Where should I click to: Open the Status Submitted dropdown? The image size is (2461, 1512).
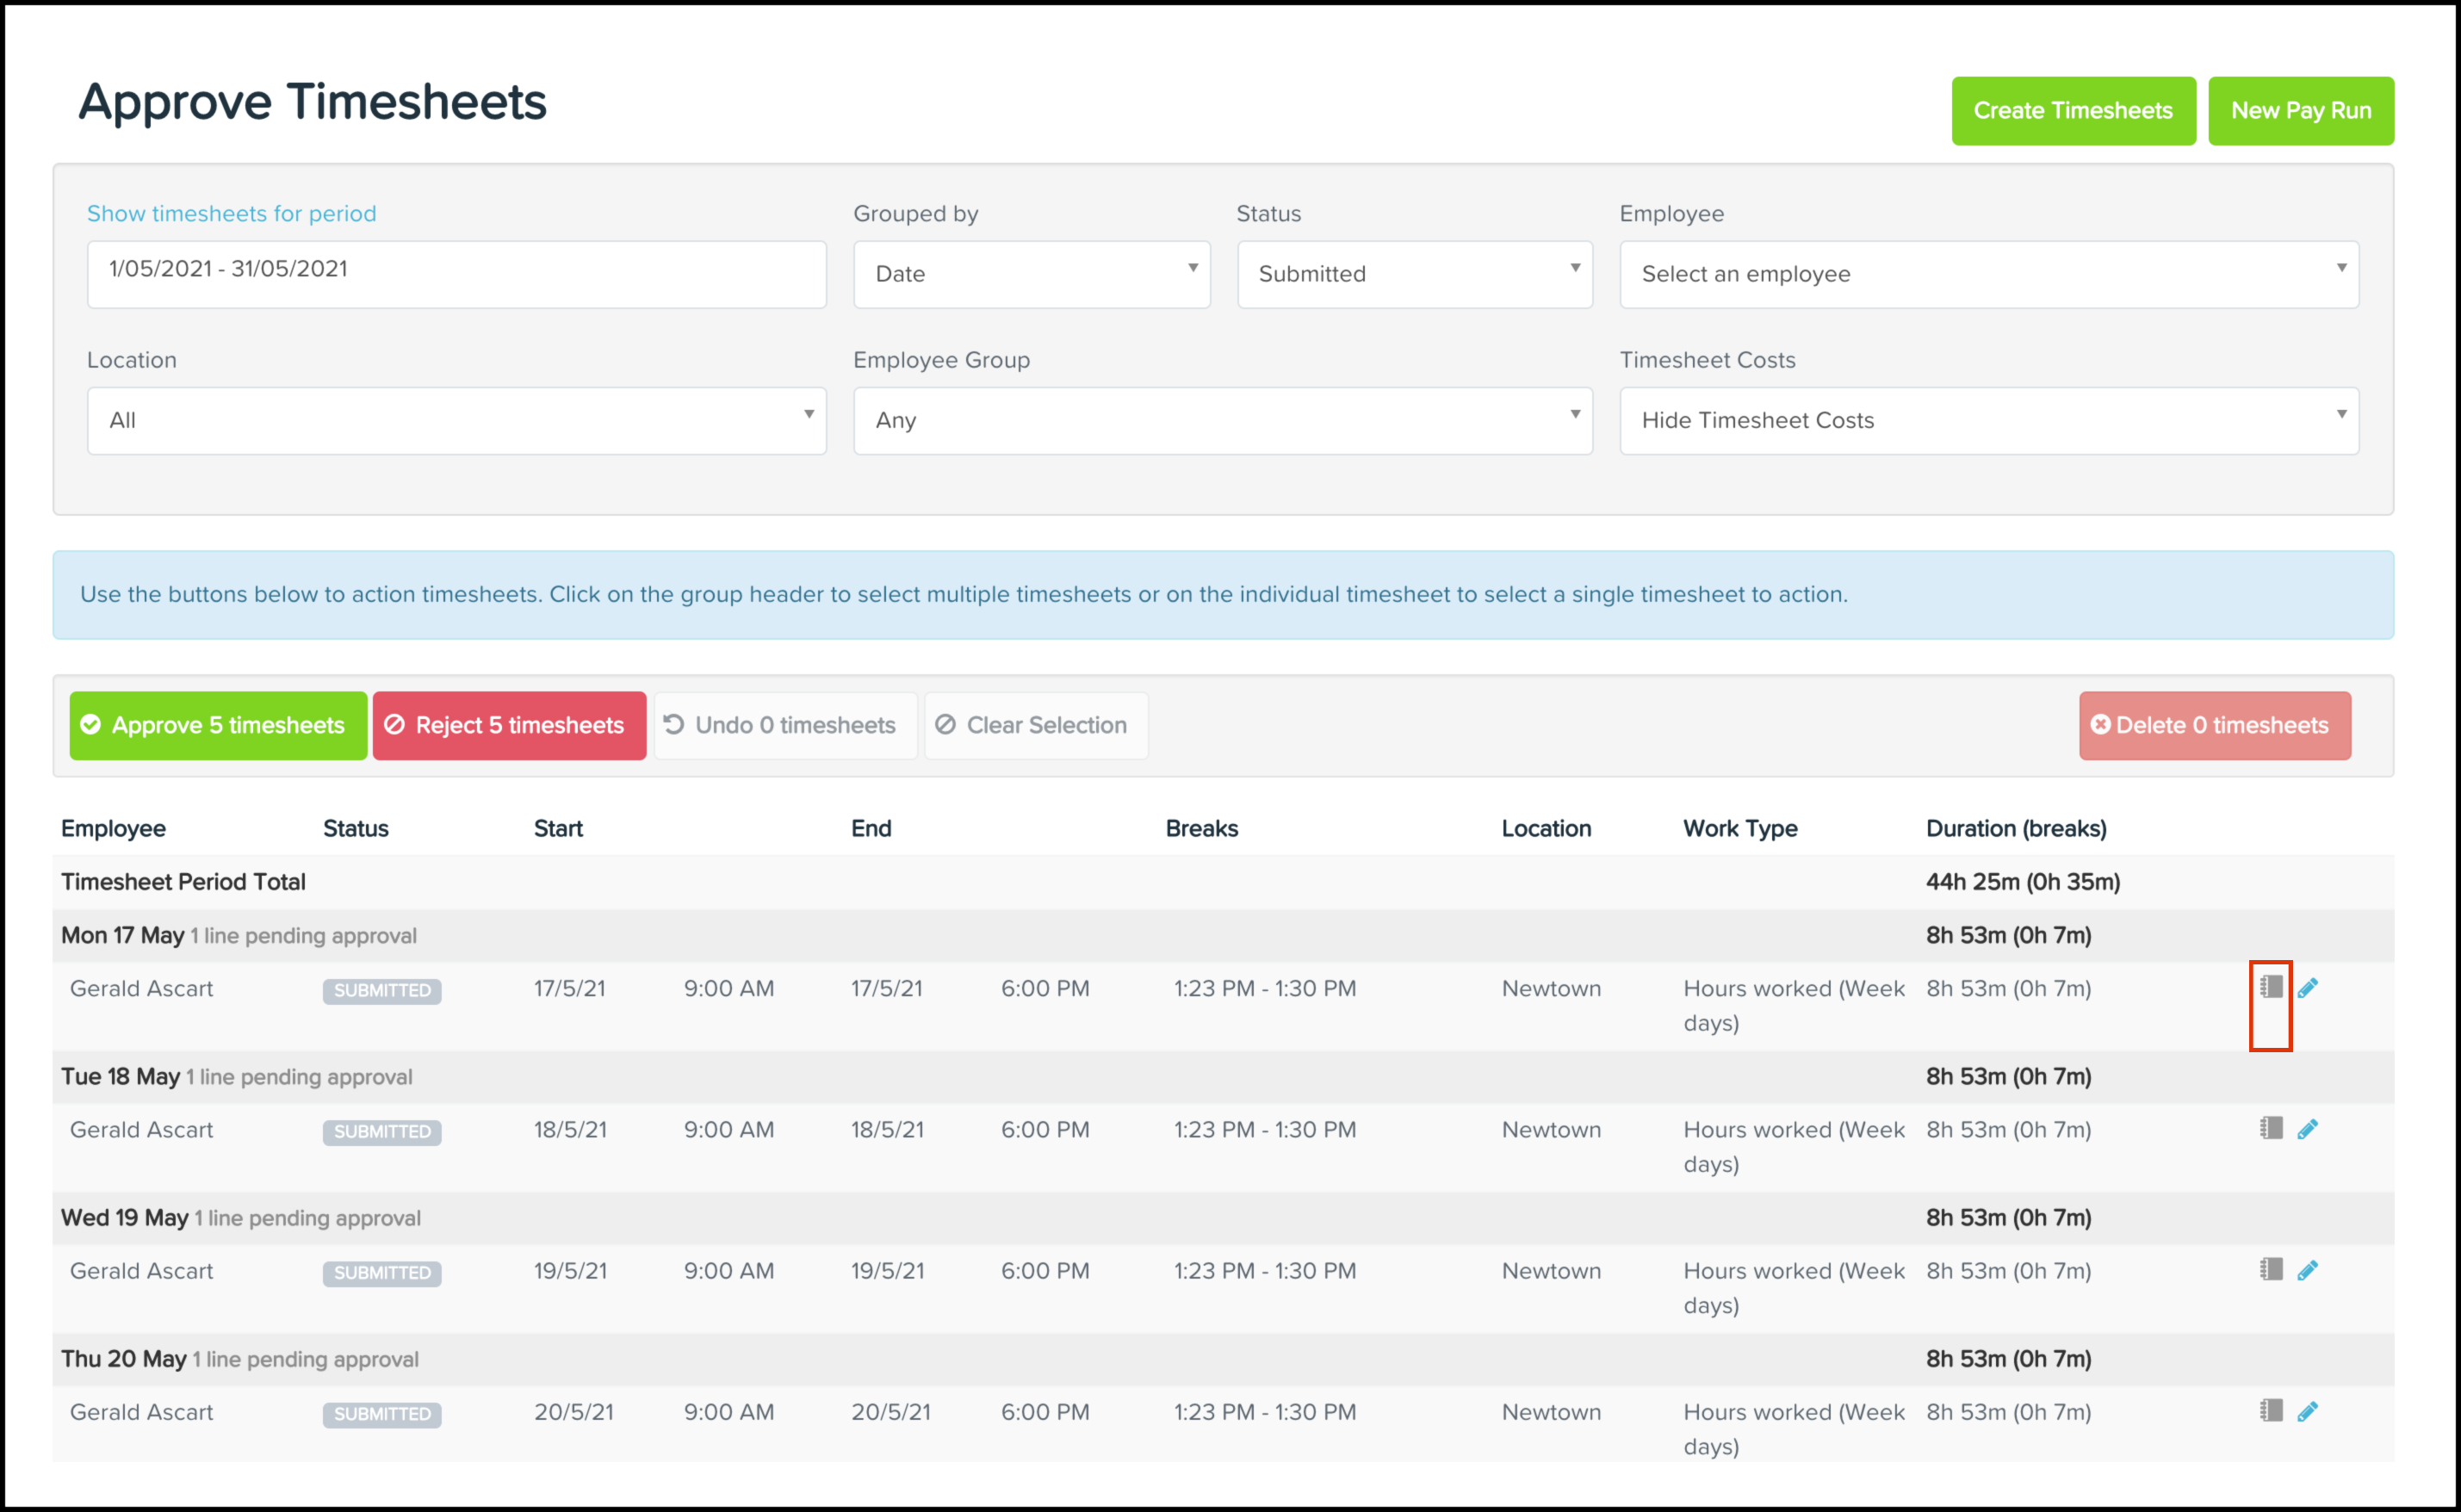[x=1414, y=274]
